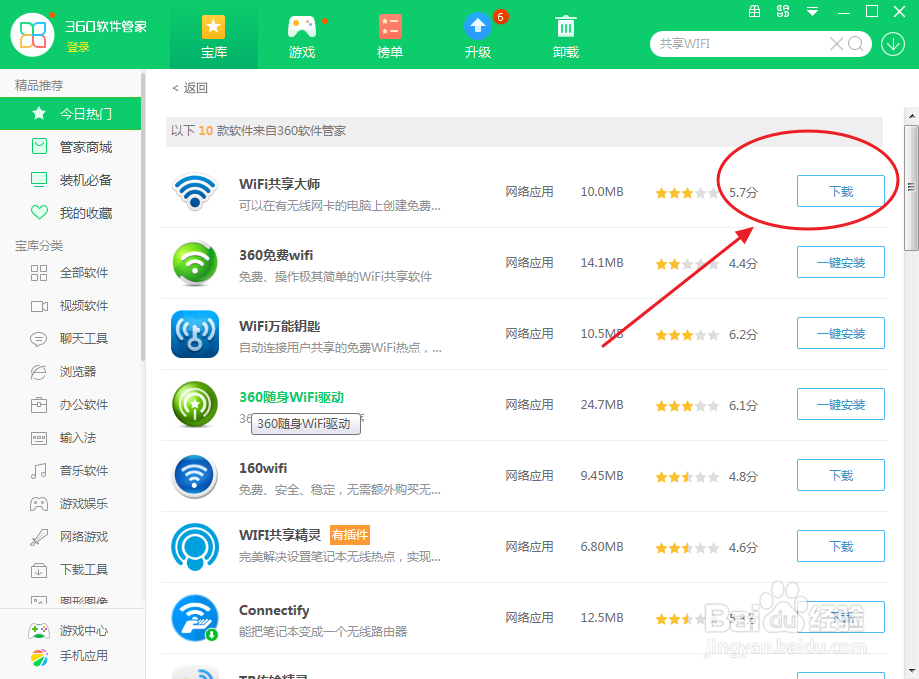Select 音乐软件 category
The width and height of the screenshot is (919, 679).
[70, 470]
